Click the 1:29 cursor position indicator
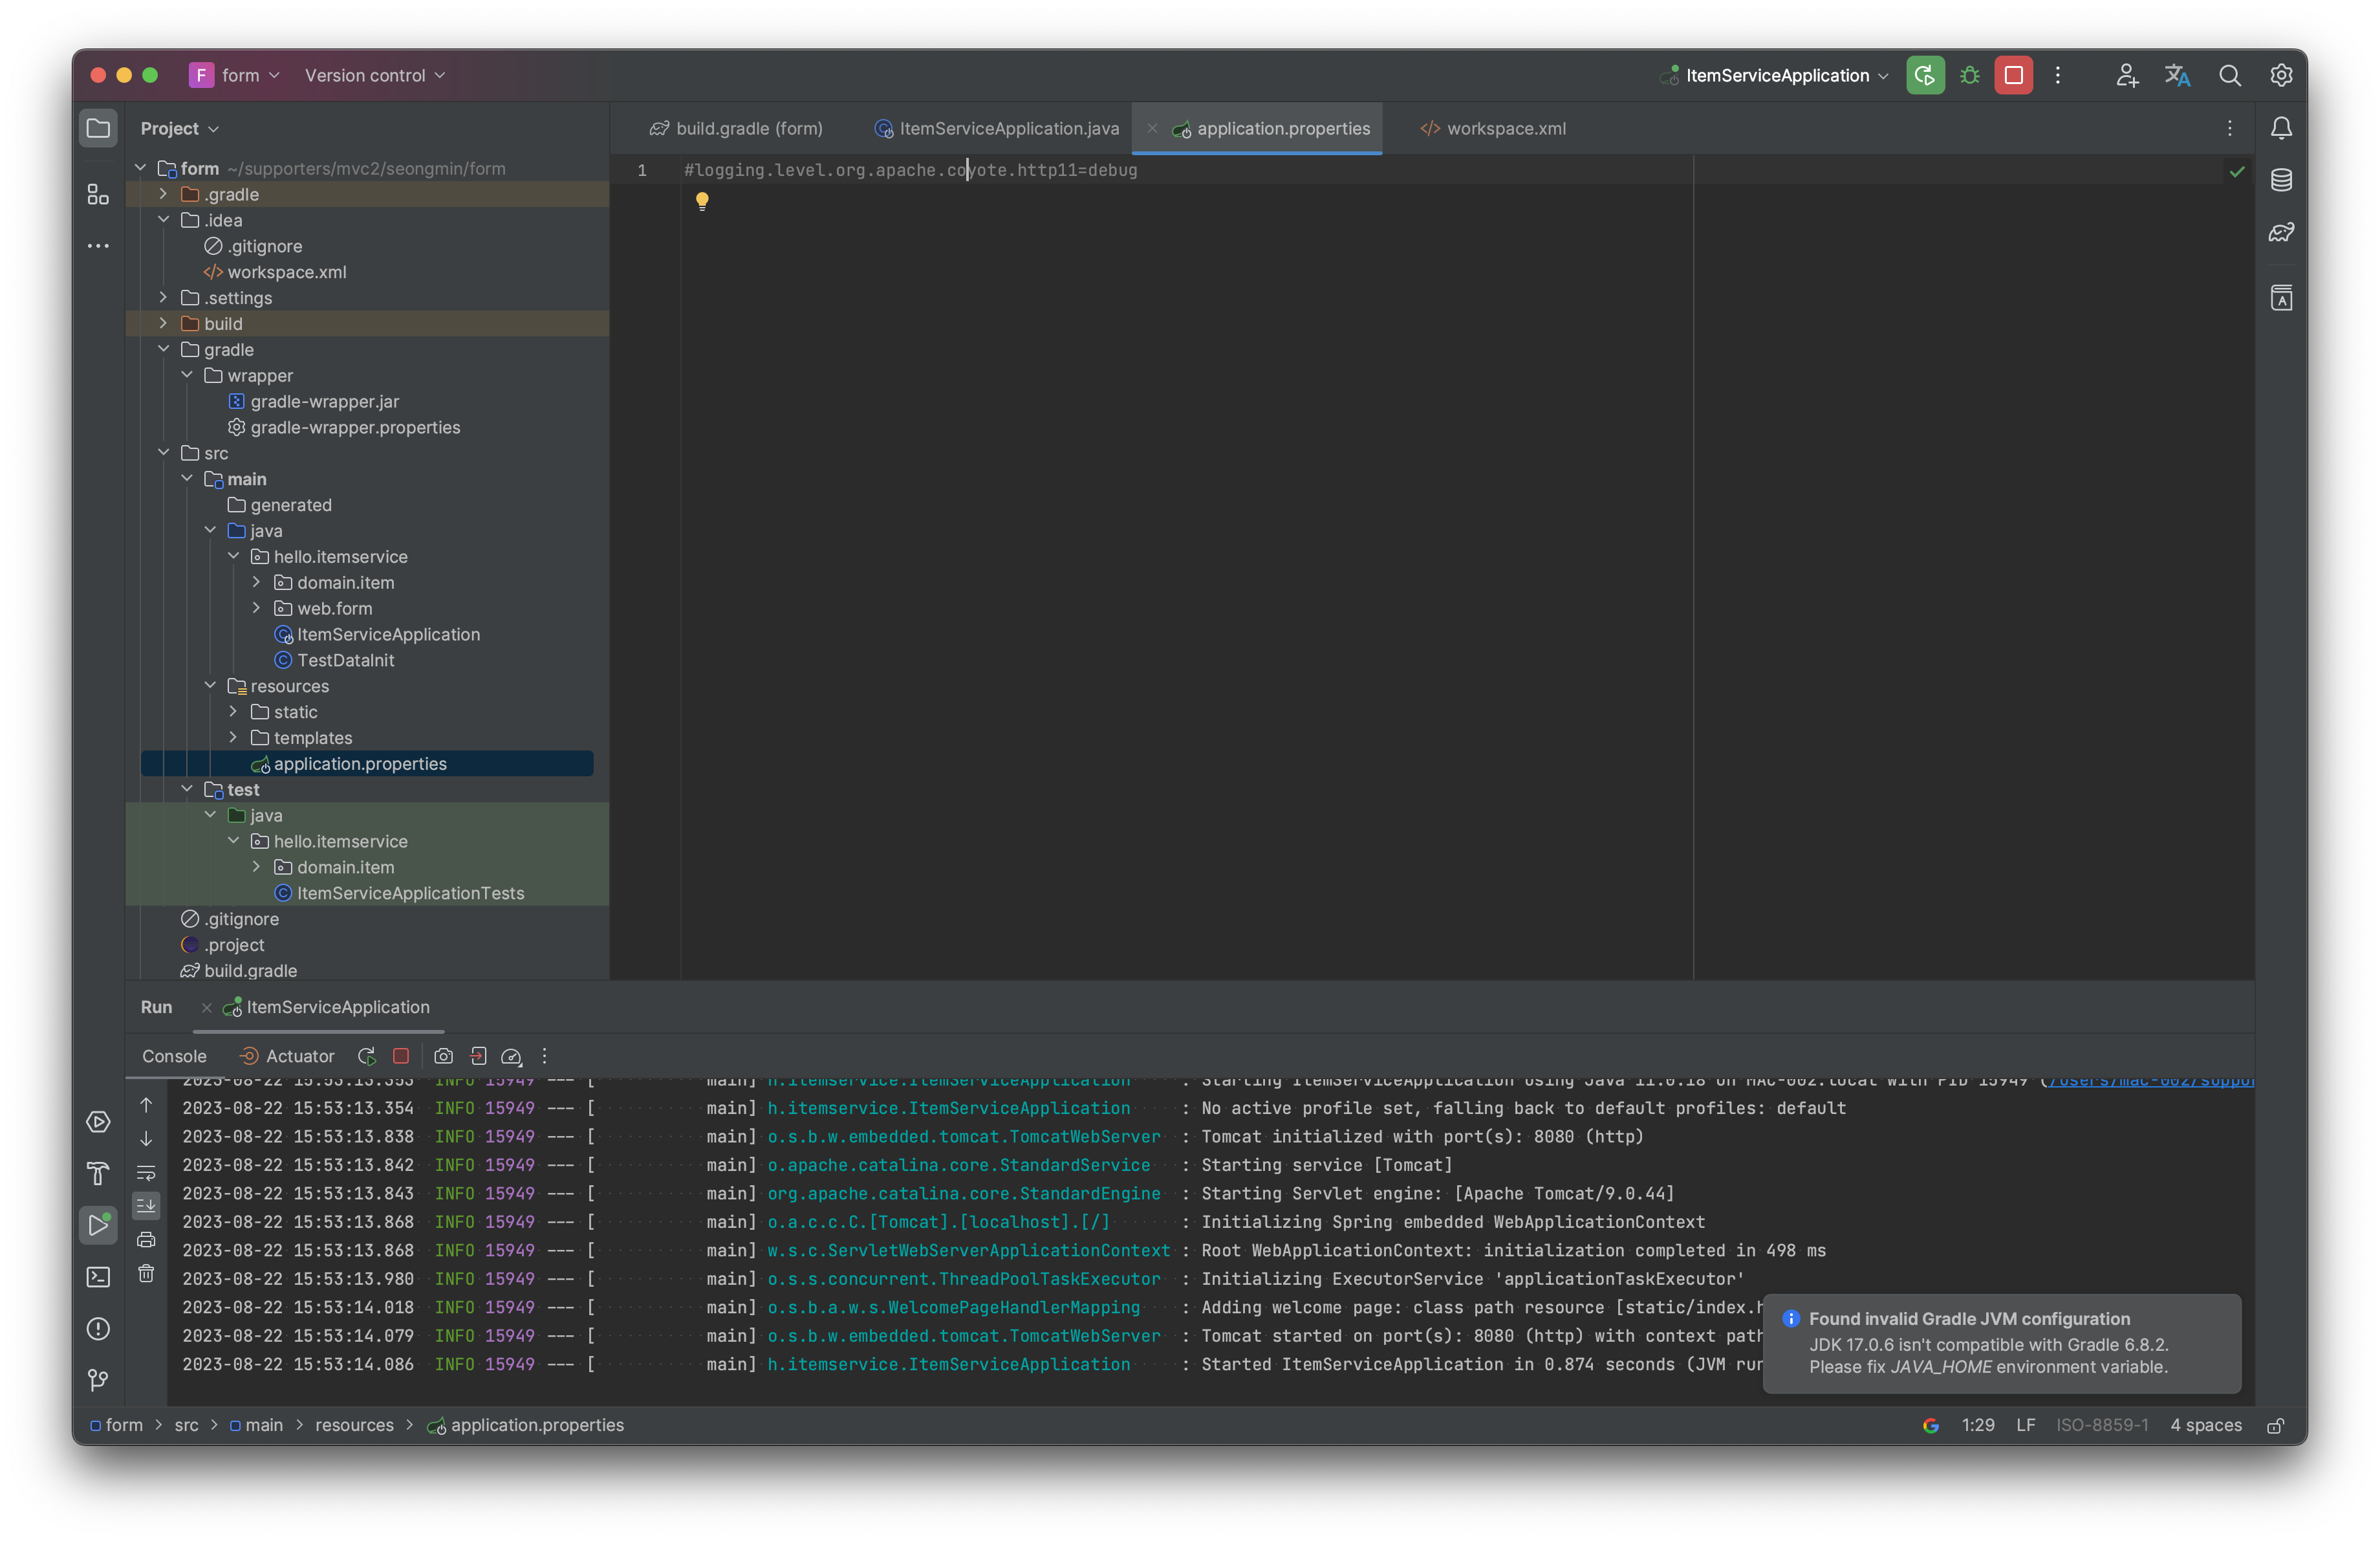 coord(1977,1426)
